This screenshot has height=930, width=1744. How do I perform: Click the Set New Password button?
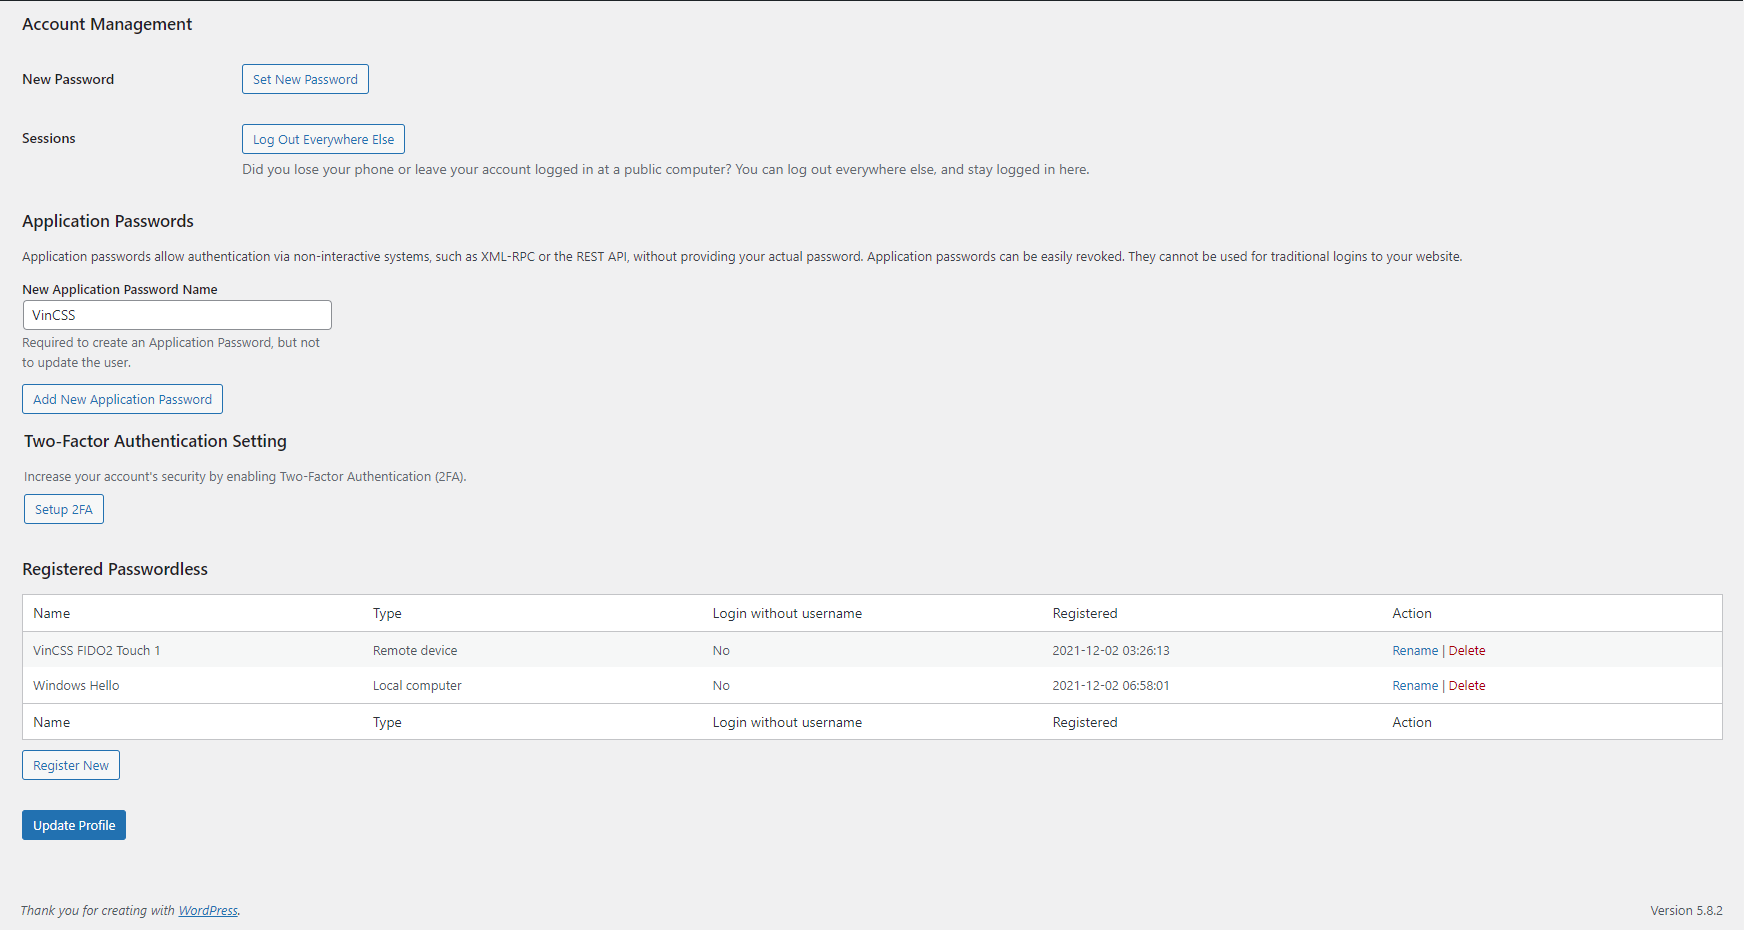[x=304, y=79]
